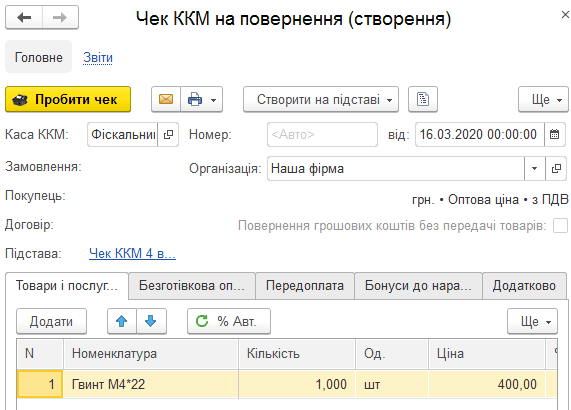Go forward with the right arrow button

[60, 17]
